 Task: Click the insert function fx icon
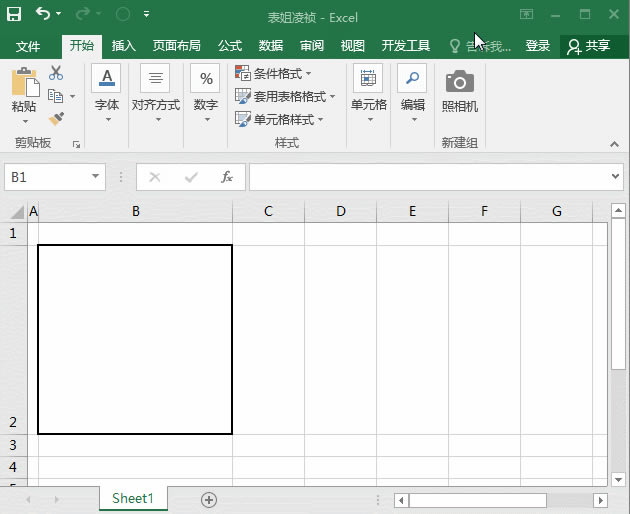point(227,177)
